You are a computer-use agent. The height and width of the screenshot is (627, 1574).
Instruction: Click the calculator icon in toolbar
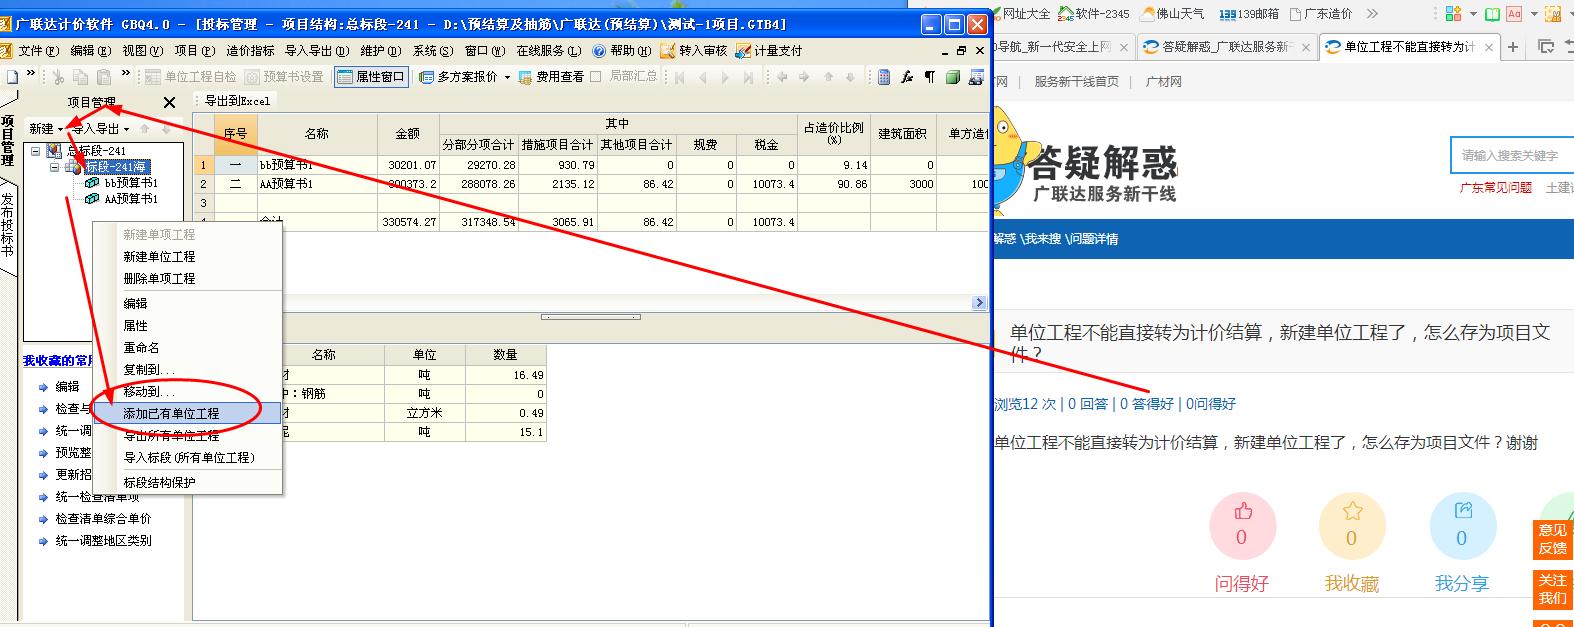coord(884,77)
